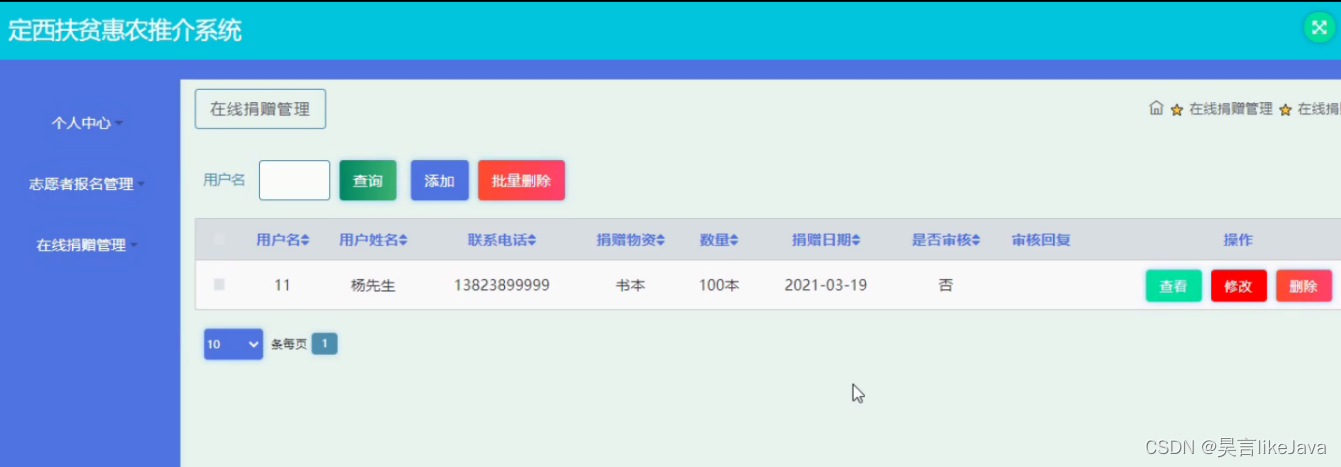Sort by 捐赠日期 column arrows
1341x467 pixels.
856,240
